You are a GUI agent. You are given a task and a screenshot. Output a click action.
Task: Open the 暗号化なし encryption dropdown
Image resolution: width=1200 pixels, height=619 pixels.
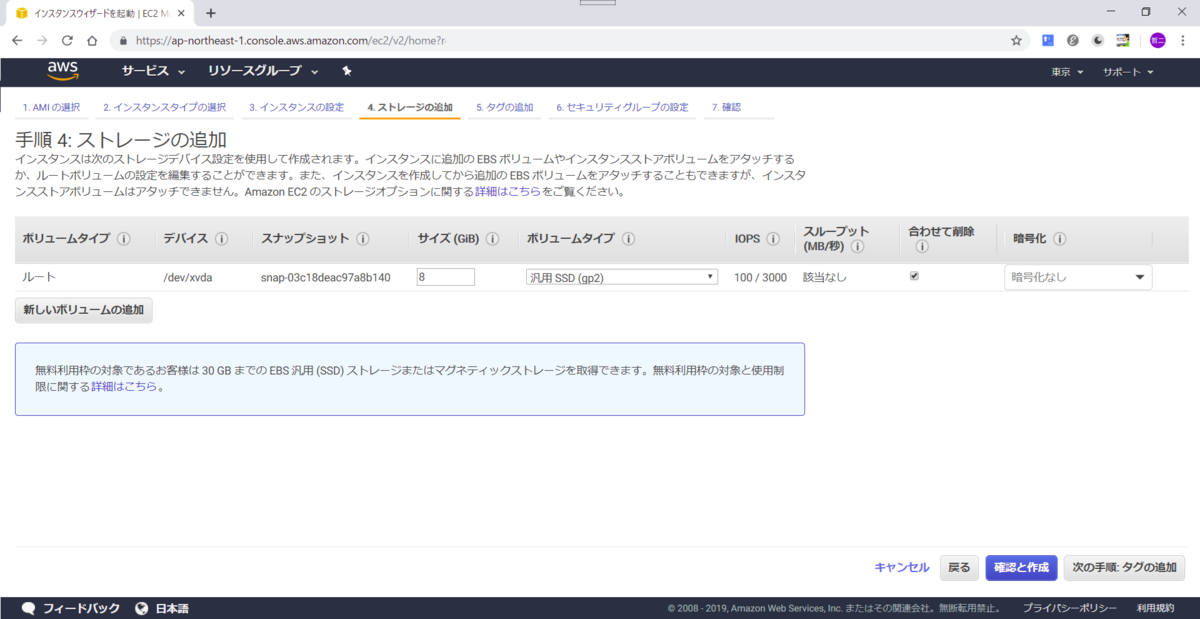tap(1077, 276)
